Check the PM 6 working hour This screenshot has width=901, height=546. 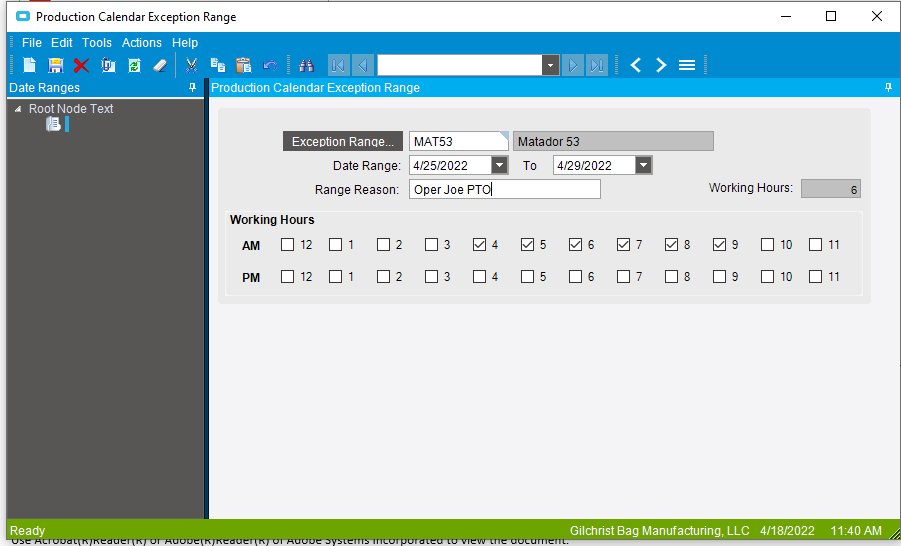click(575, 277)
